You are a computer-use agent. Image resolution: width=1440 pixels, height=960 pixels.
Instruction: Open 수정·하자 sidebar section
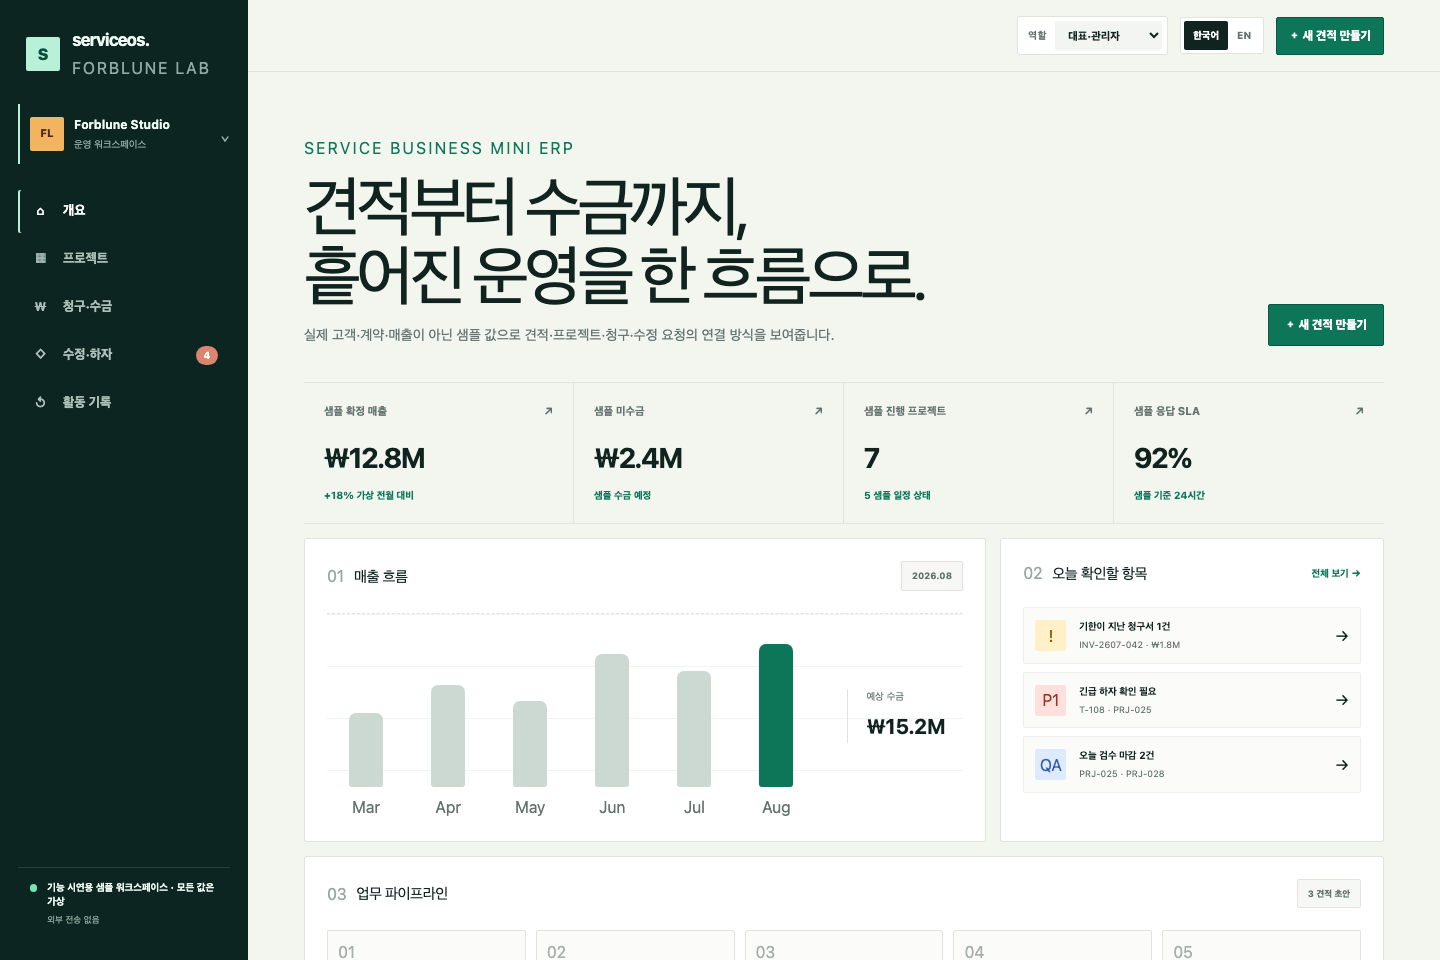tap(124, 354)
